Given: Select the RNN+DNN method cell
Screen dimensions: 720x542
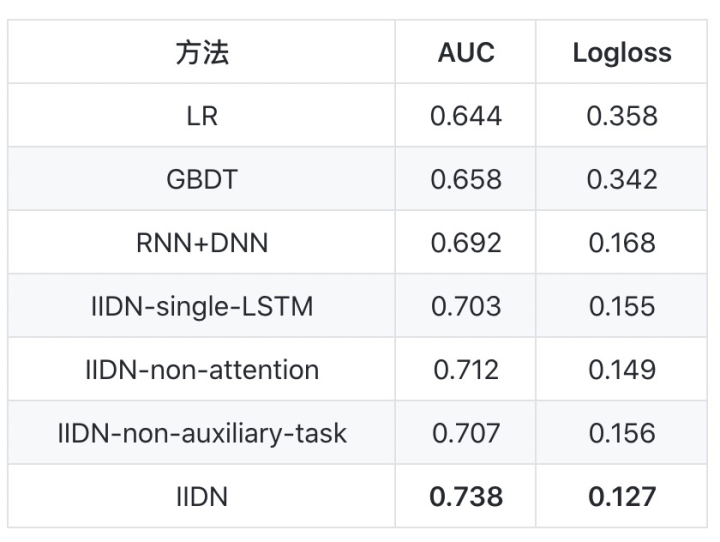Looking at the screenshot, I should pos(202,243).
